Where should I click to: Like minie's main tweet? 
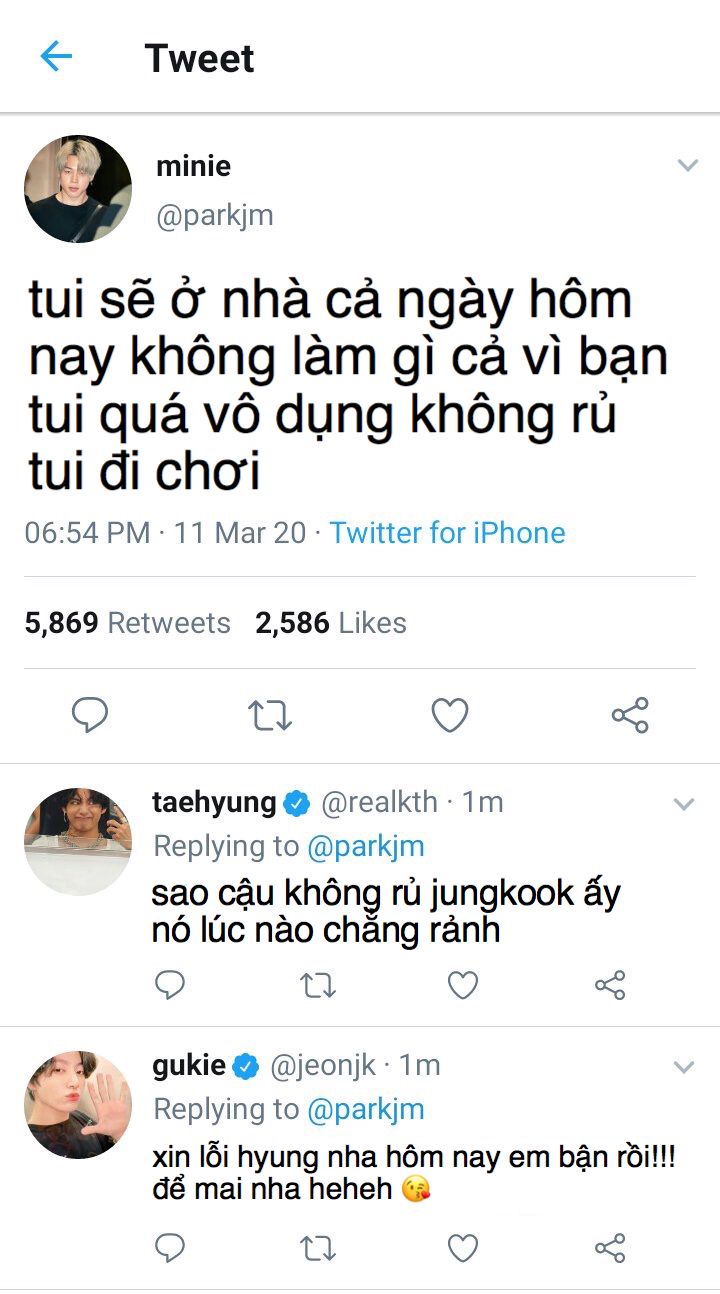pos(450,715)
